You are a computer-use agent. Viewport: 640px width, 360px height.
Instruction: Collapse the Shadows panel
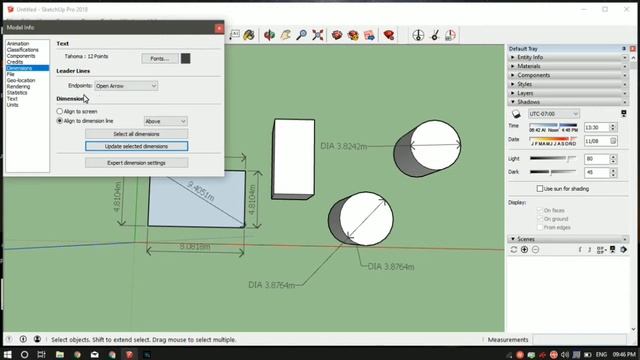tap(567, 102)
